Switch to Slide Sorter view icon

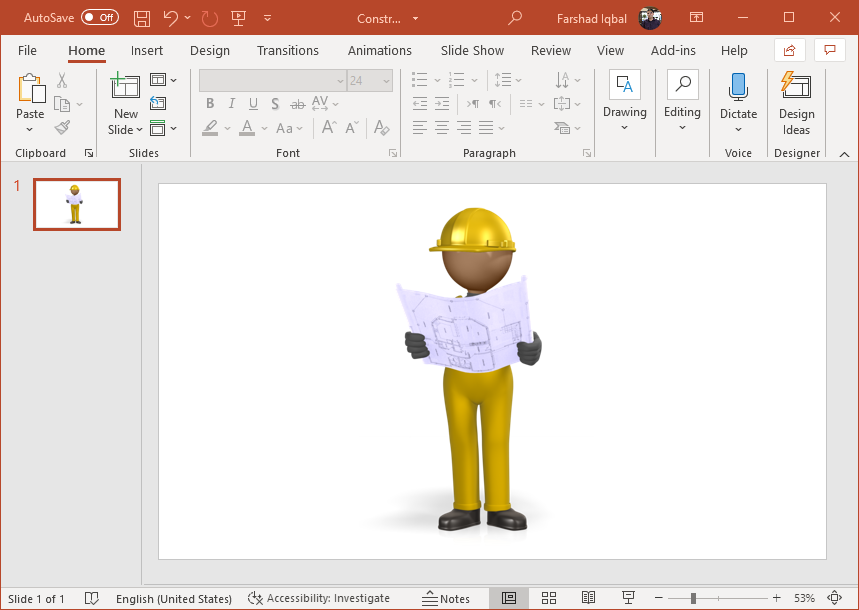(549, 598)
